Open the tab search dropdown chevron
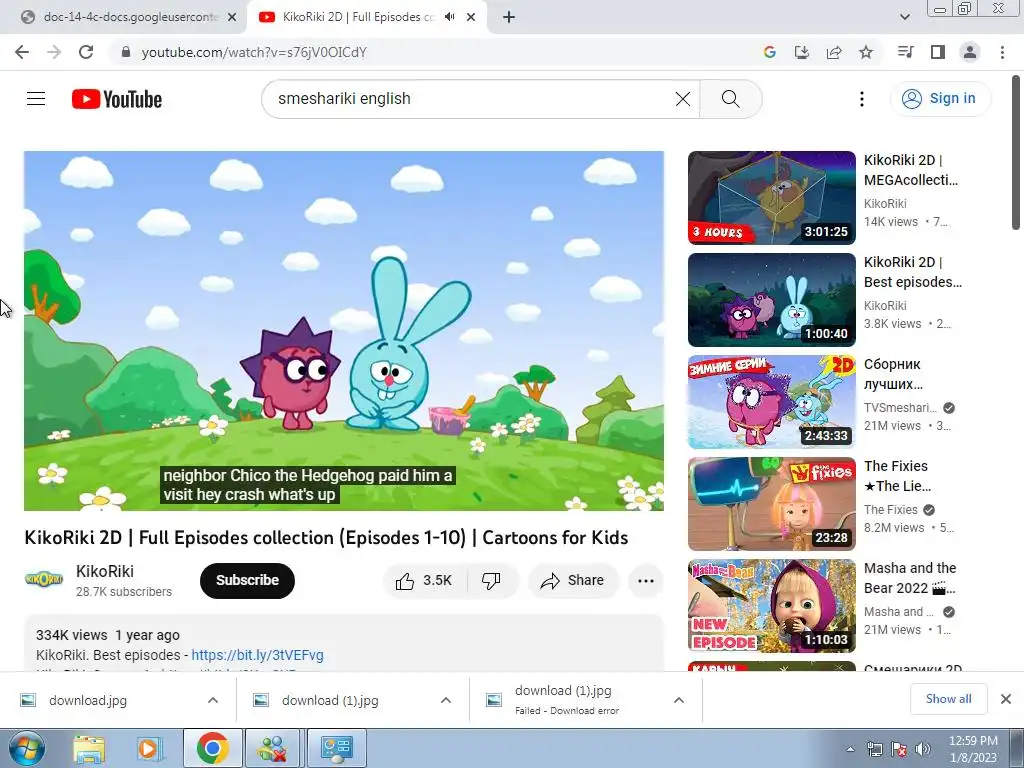The height and width of the screenshot is (768, 1024). pyautogui.click(x=904, y=18)
